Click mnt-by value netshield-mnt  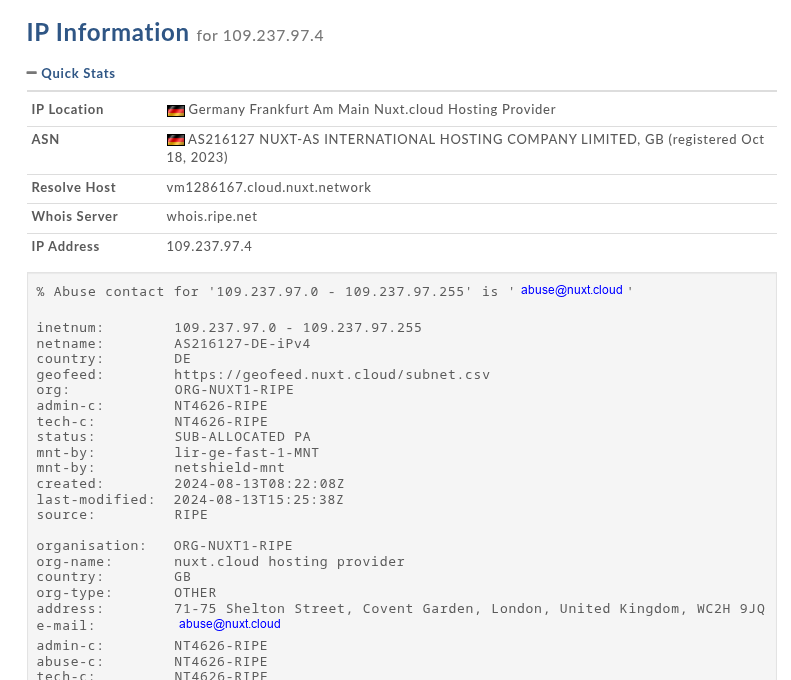(230, 468)
